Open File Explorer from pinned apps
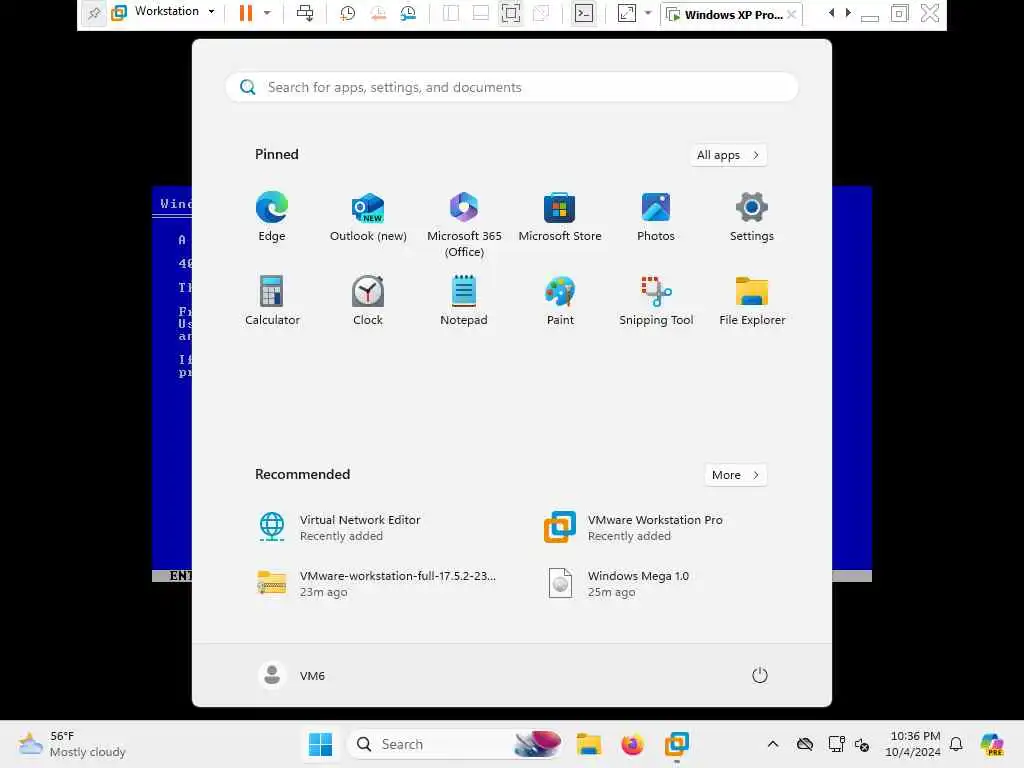The height and width of the screenshot is (768, 1024). click(752, 300)
